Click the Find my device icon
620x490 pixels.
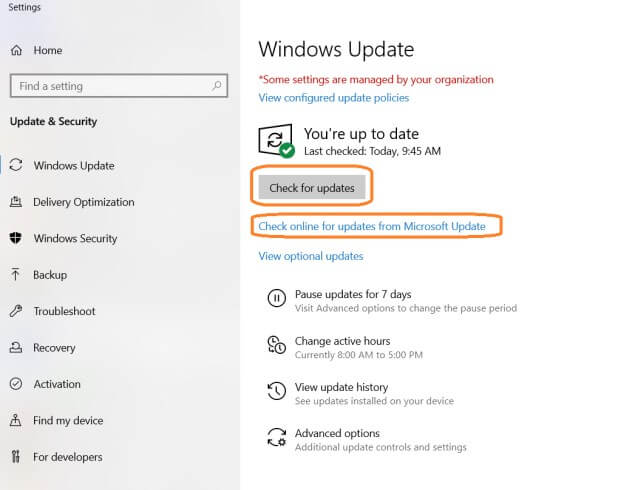[16, 421]
